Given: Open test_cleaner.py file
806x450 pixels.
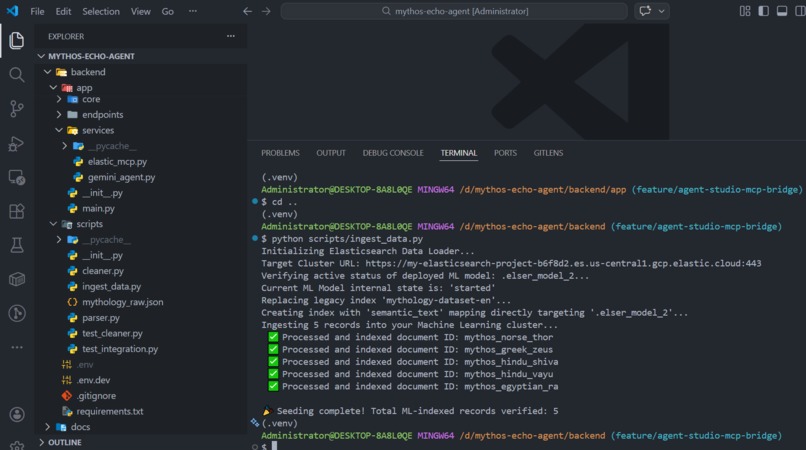Looking at the screenshot, I should tap(112, 333).
